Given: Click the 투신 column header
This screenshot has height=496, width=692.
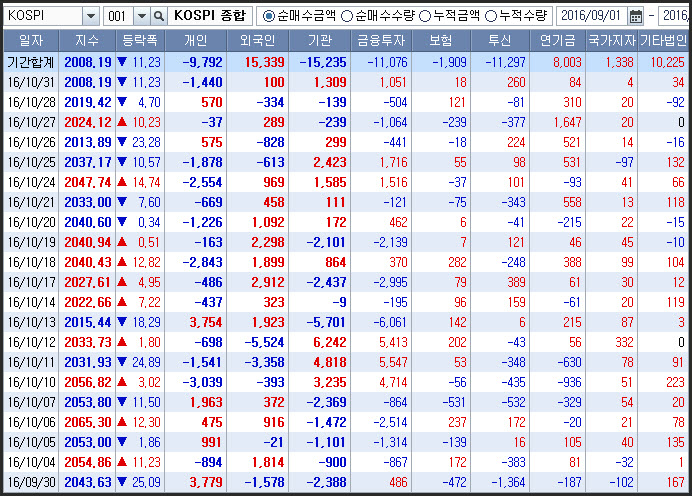Looking at the screenshot, I should pyautogui.click(x=500, y=41).
